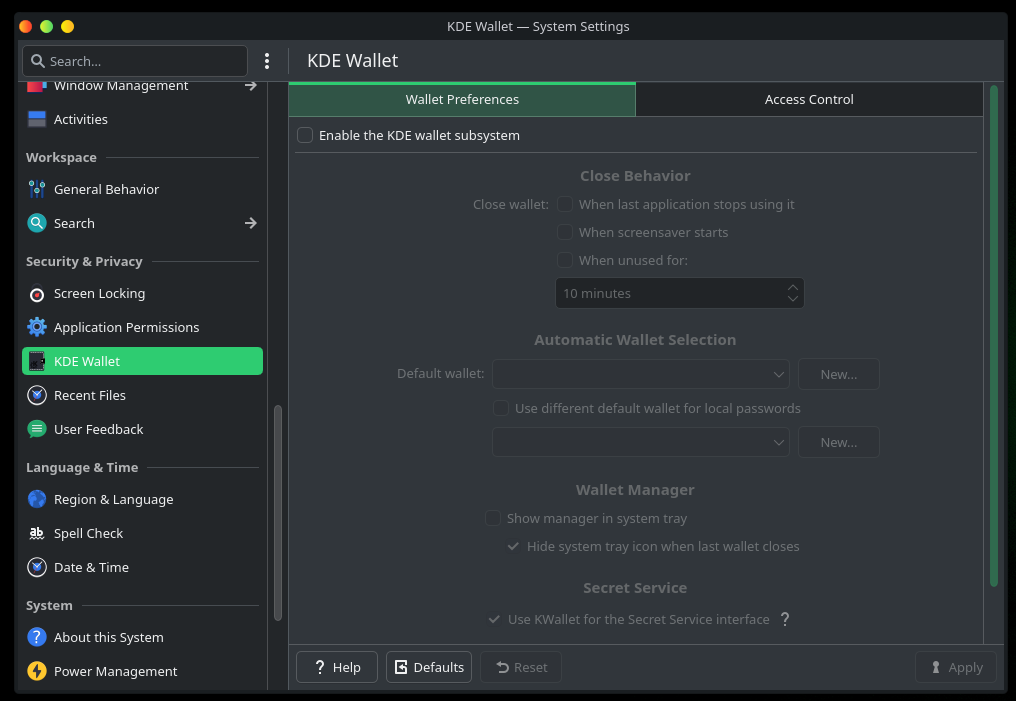Open the Power Management lightning icon
1016x701 pixels.
click(37, 672)
